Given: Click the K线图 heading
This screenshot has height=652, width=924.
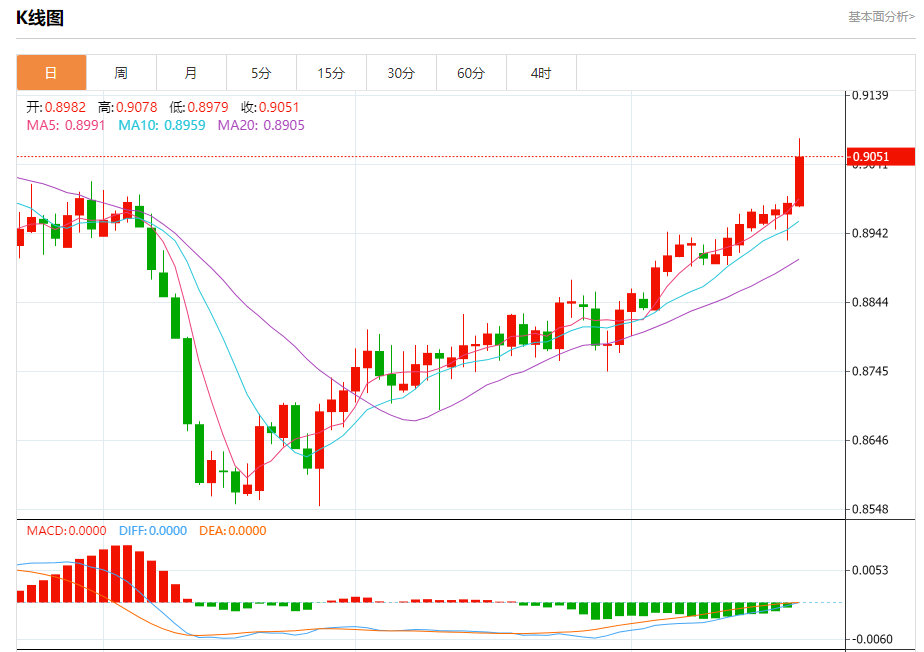Looking at the screenshot, I should [39, 18].
